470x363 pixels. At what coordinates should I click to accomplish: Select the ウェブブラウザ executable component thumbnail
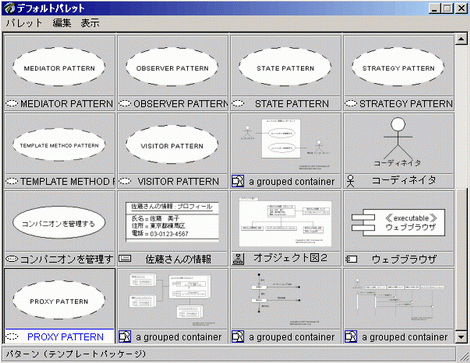click(x=398, y=222)
